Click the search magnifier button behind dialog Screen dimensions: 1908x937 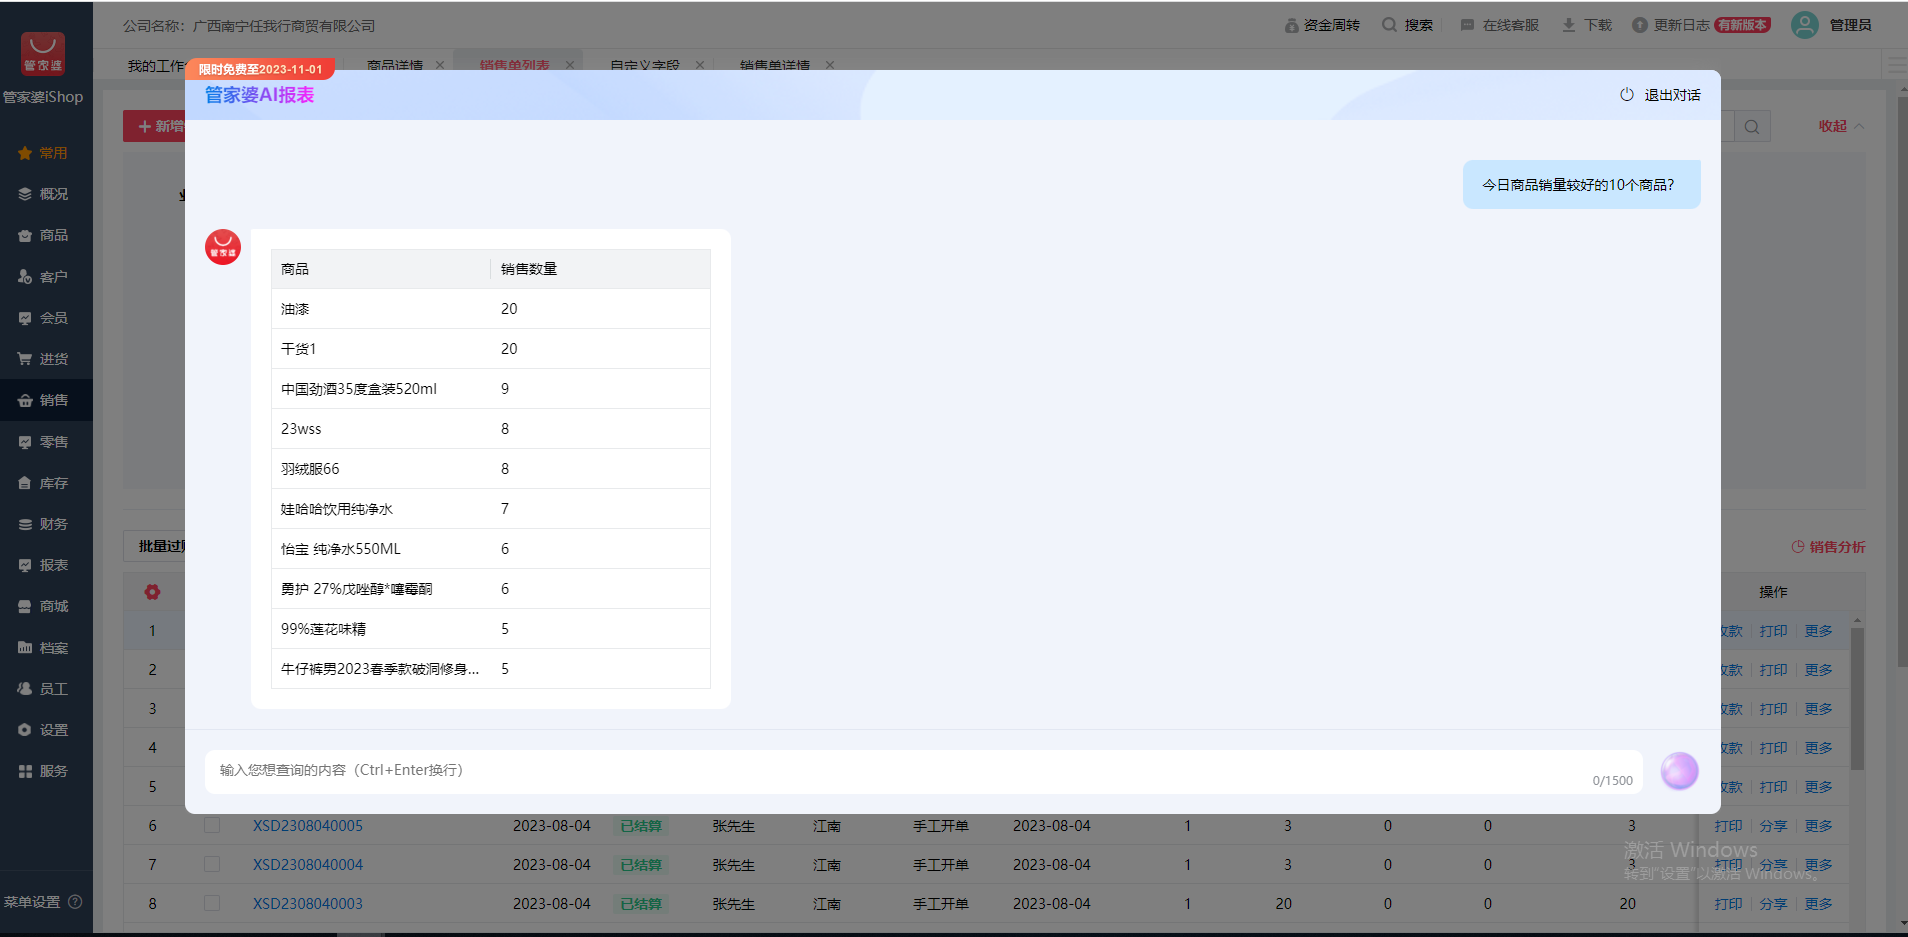(x=1752, y=126)
